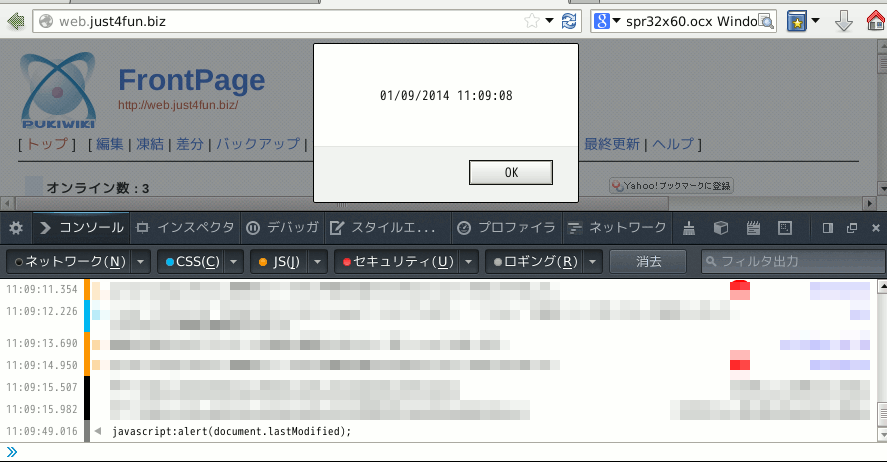Click the 消去 clear console button
The height and width of the screenshot is (462, 887).
click(647, 262)
